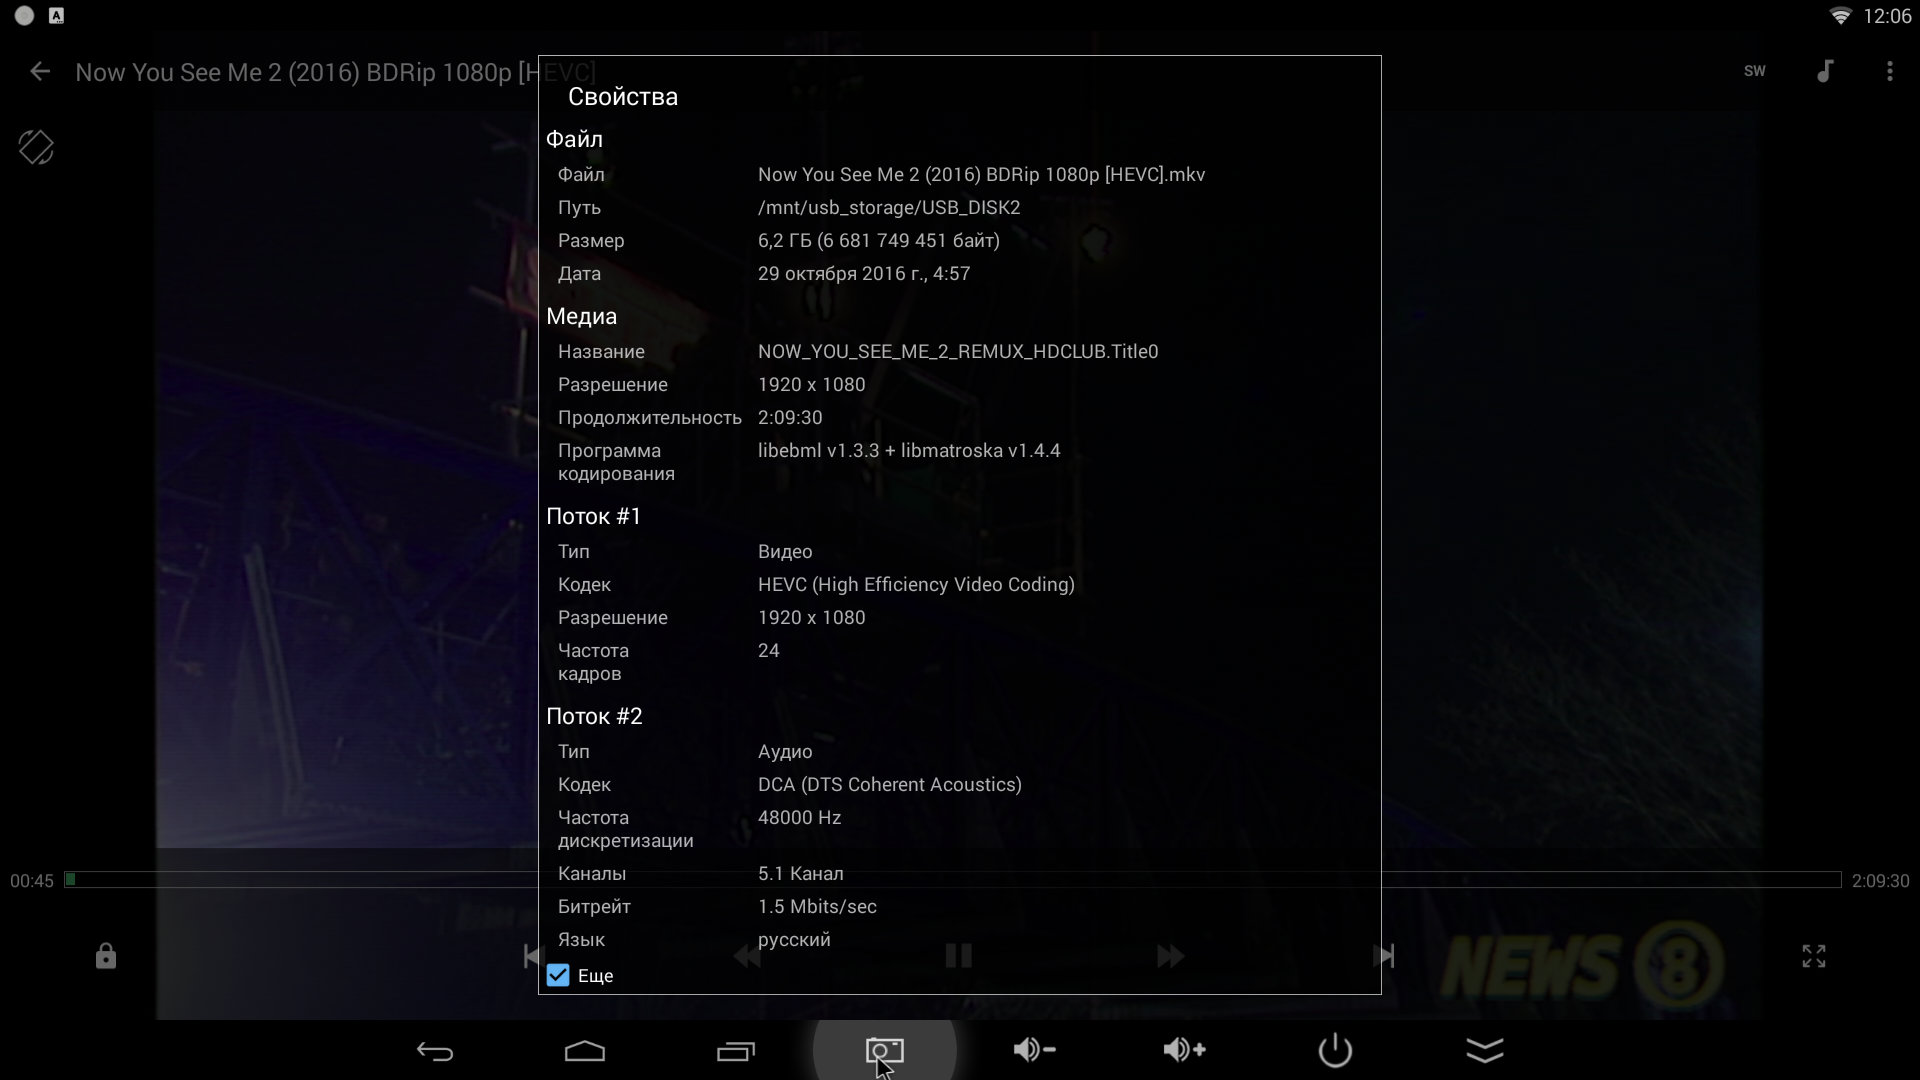Change zoom mode with fullscreen icon
1920x1080 pixels.
coord(1813,956)
